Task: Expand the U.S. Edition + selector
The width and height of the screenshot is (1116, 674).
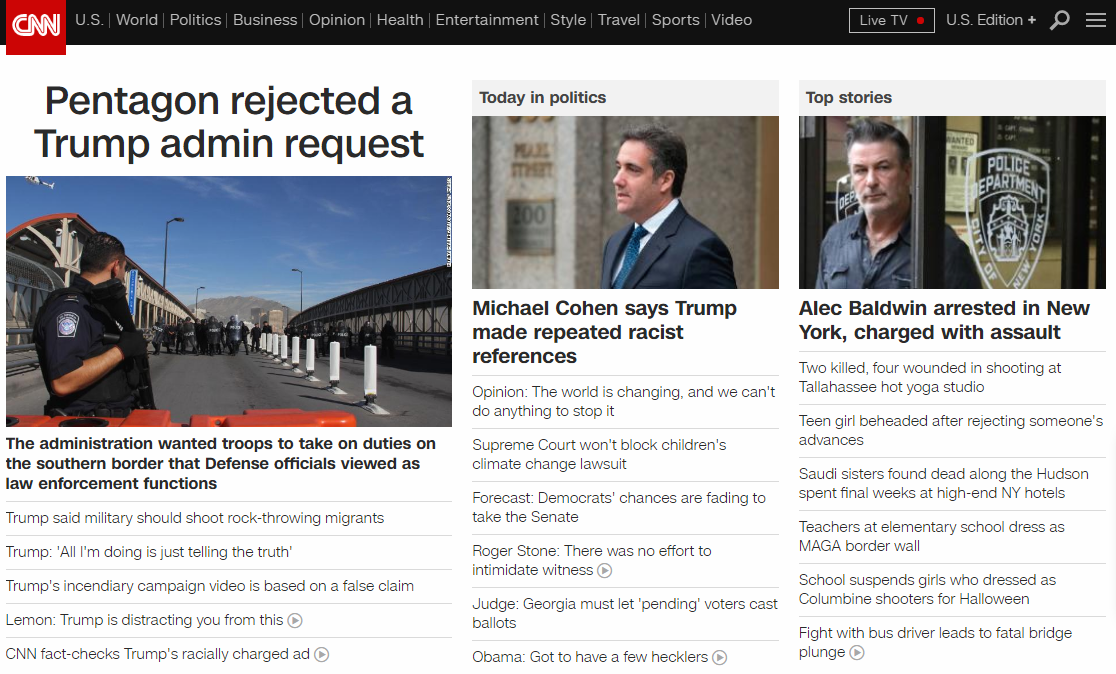Action: tap(991, 20)
